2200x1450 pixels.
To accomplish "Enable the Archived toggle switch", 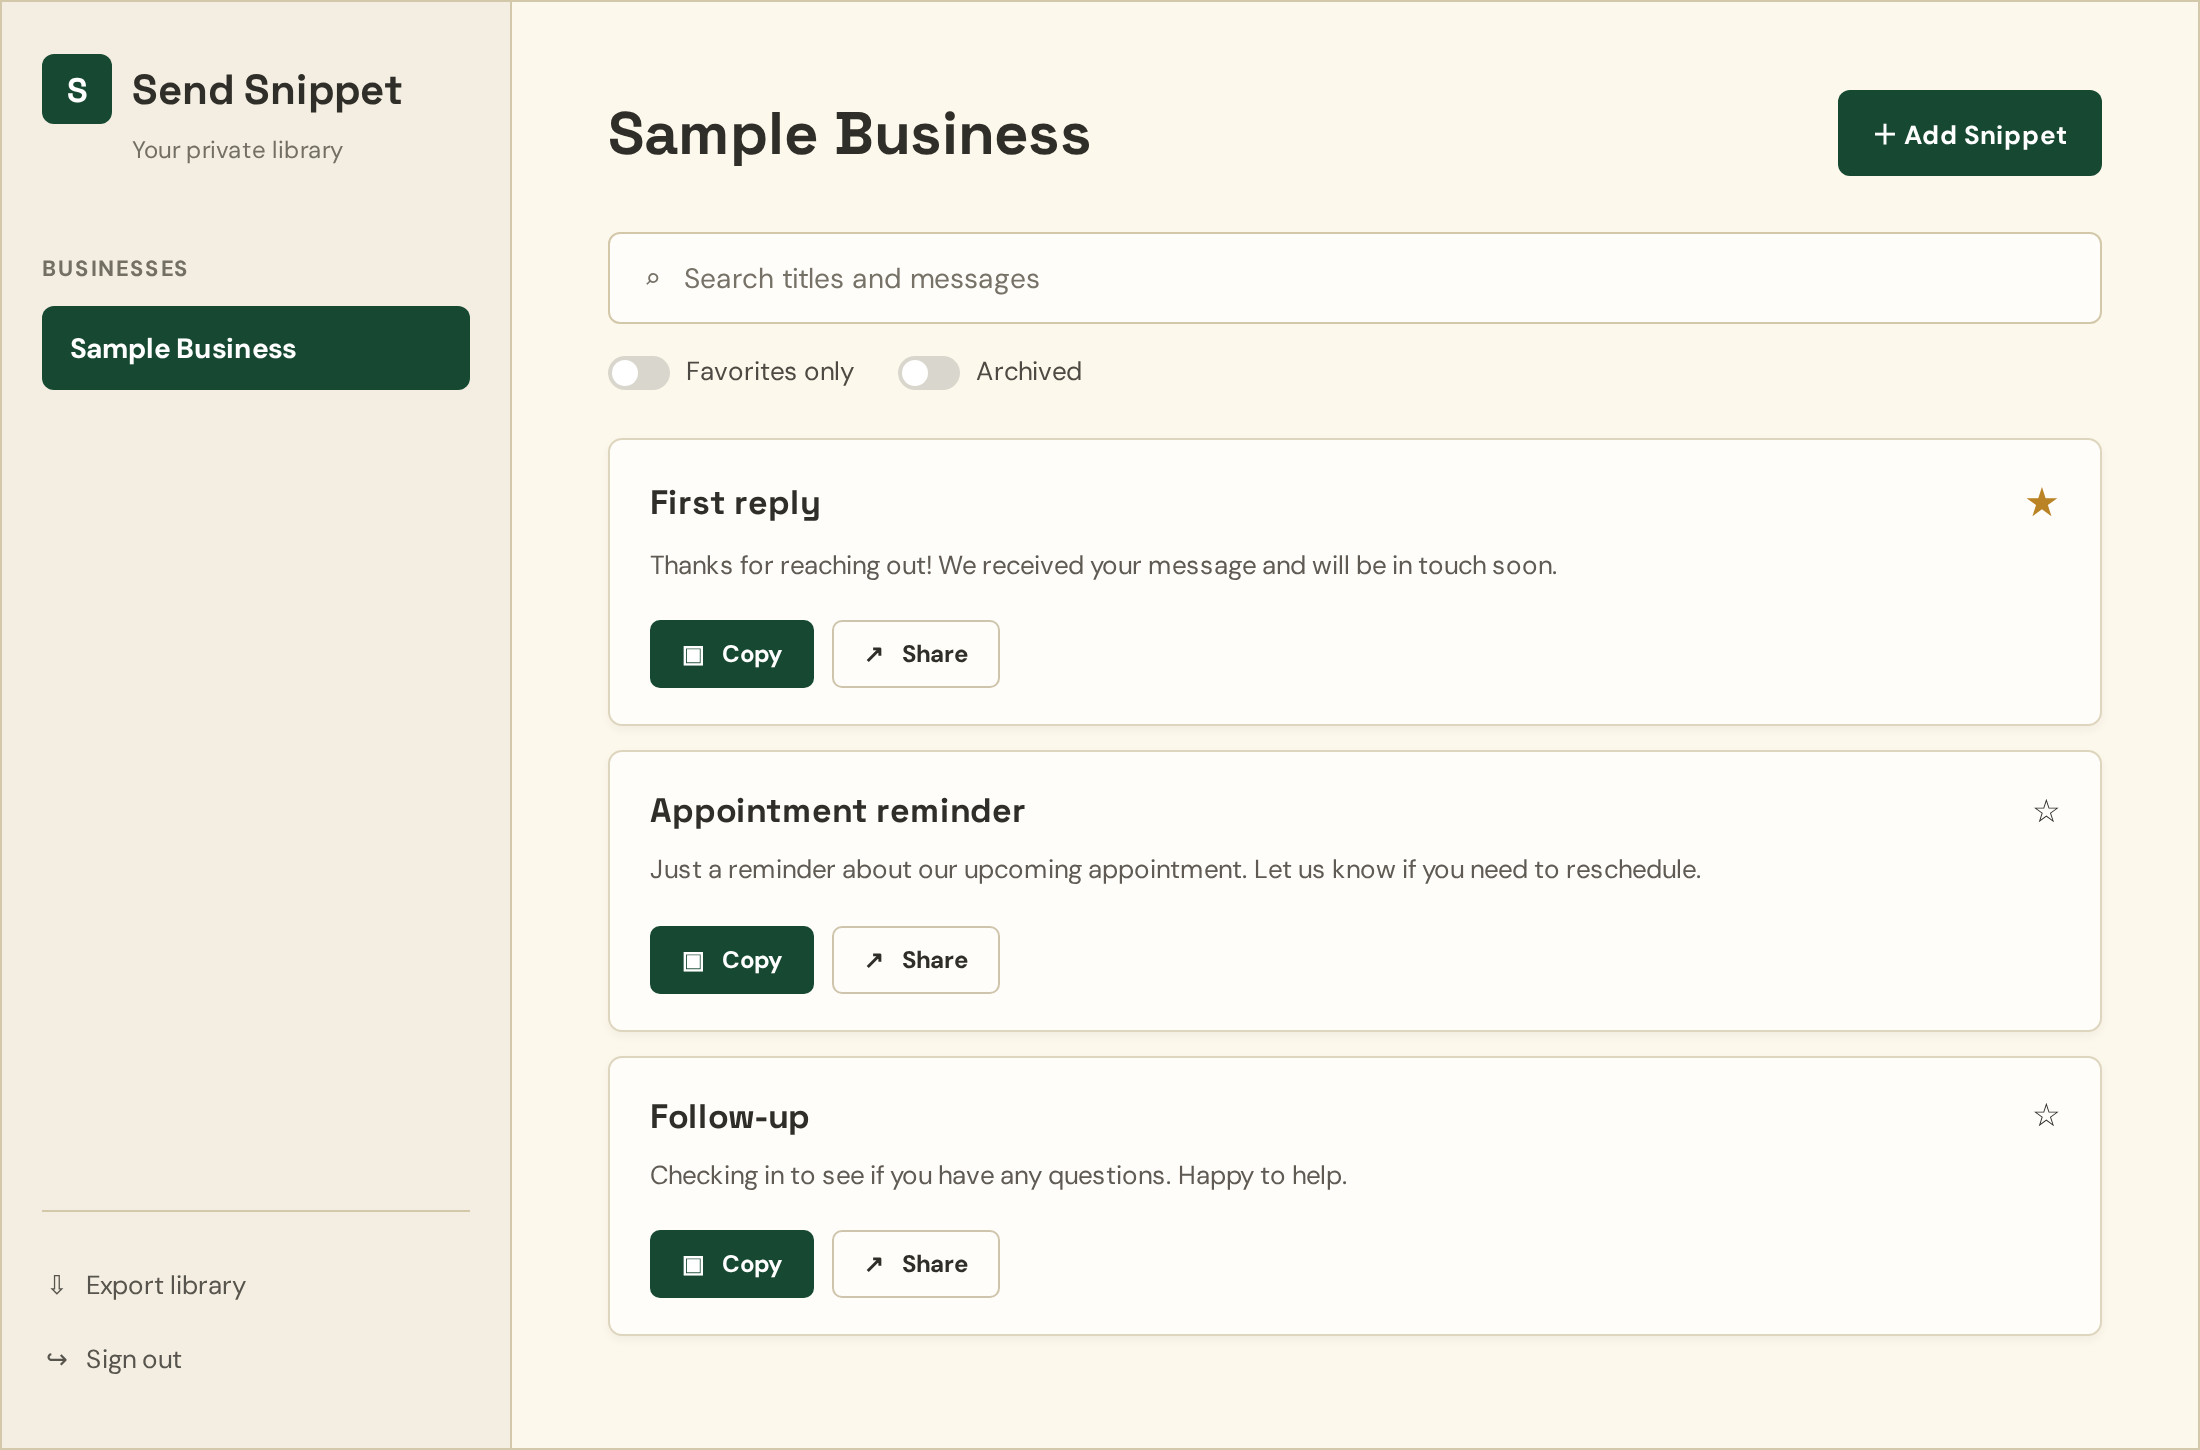I will pos(929,373).
